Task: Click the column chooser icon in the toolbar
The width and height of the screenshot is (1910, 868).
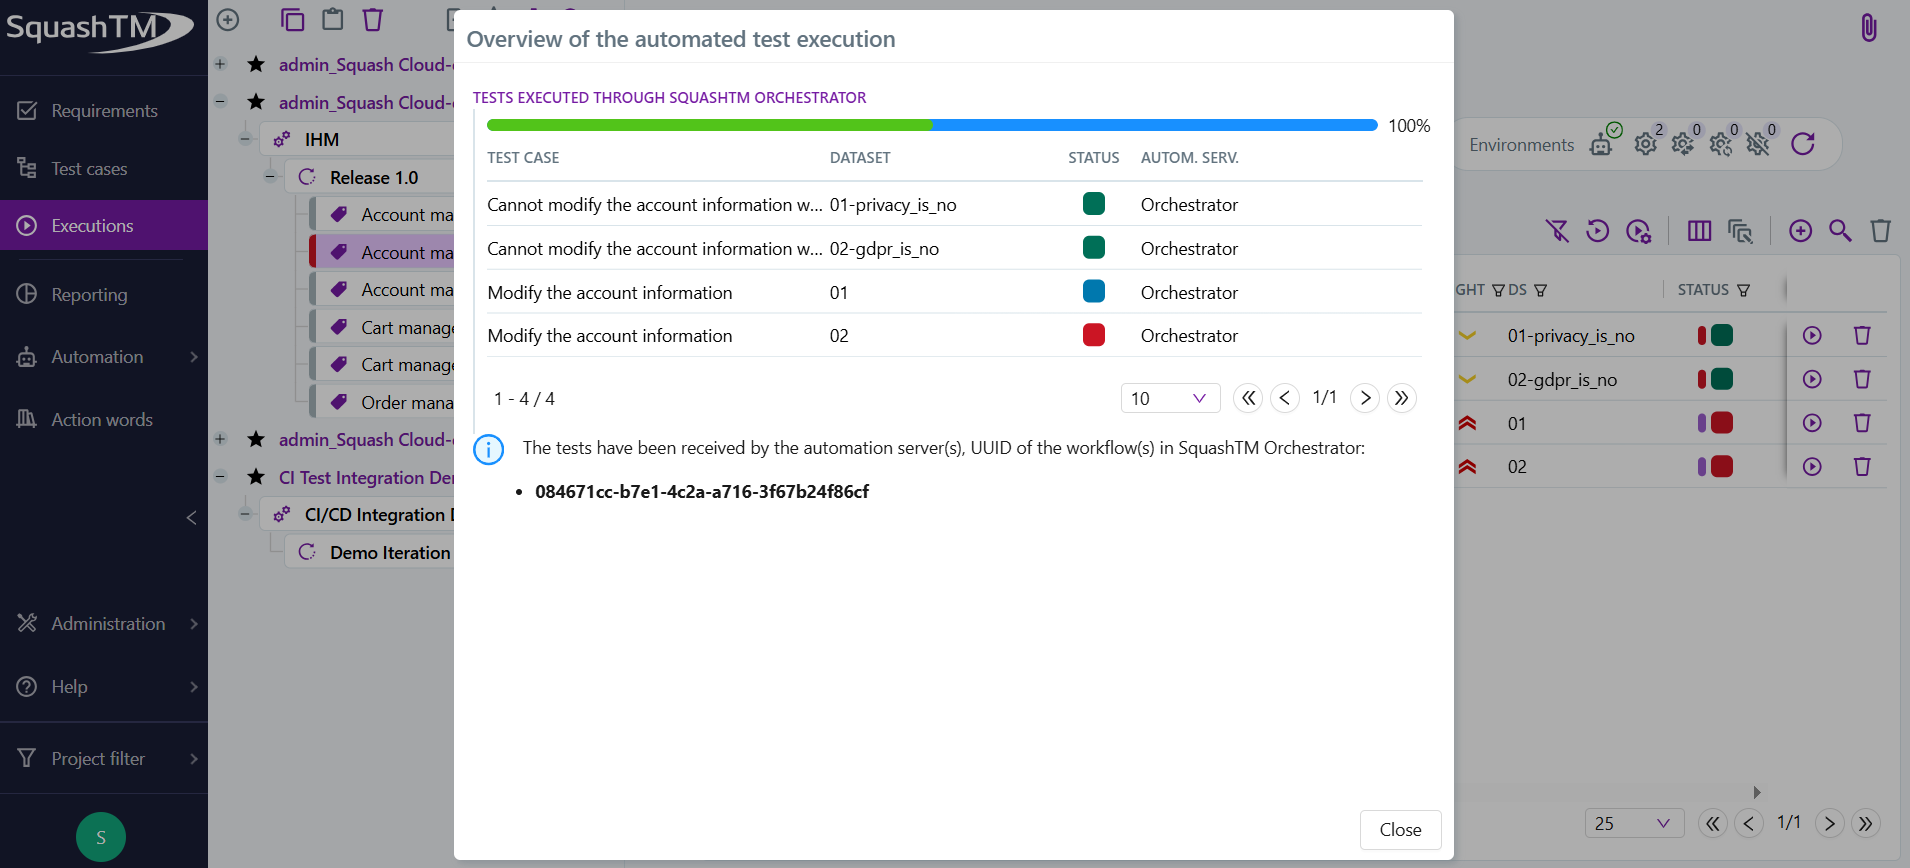Action: (x=1699, y=231)
